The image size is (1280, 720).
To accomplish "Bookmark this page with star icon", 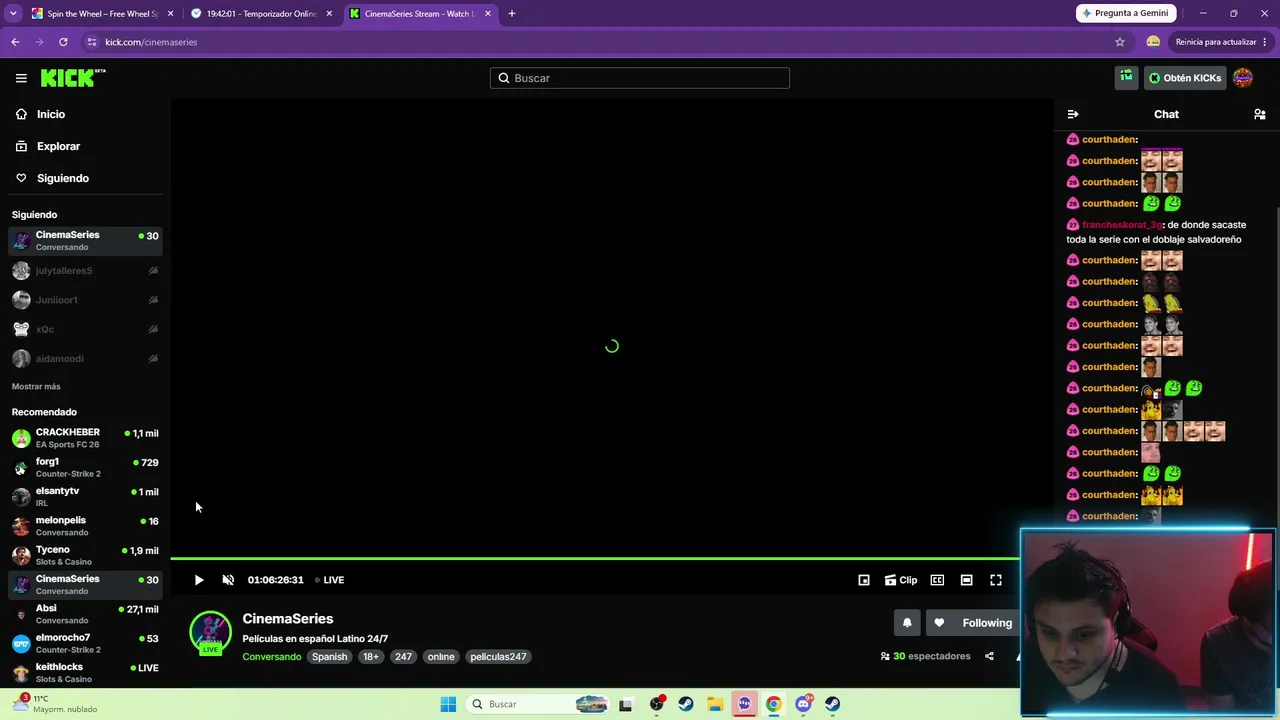I will point(1120,42).
